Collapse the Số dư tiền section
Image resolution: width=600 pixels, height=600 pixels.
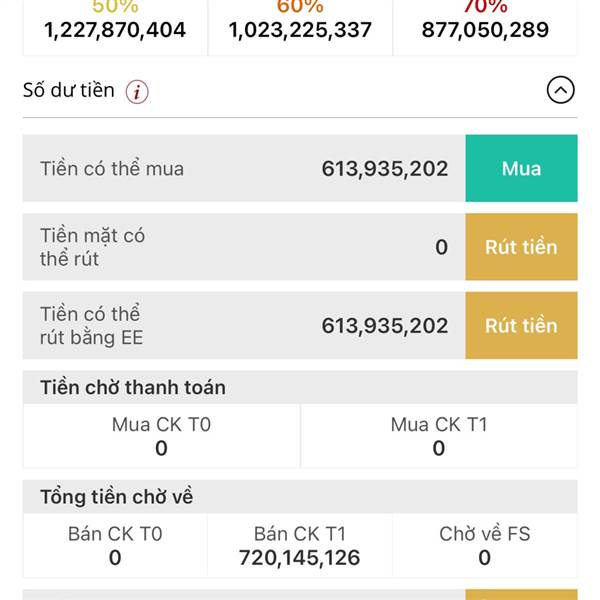click(560, 90)
